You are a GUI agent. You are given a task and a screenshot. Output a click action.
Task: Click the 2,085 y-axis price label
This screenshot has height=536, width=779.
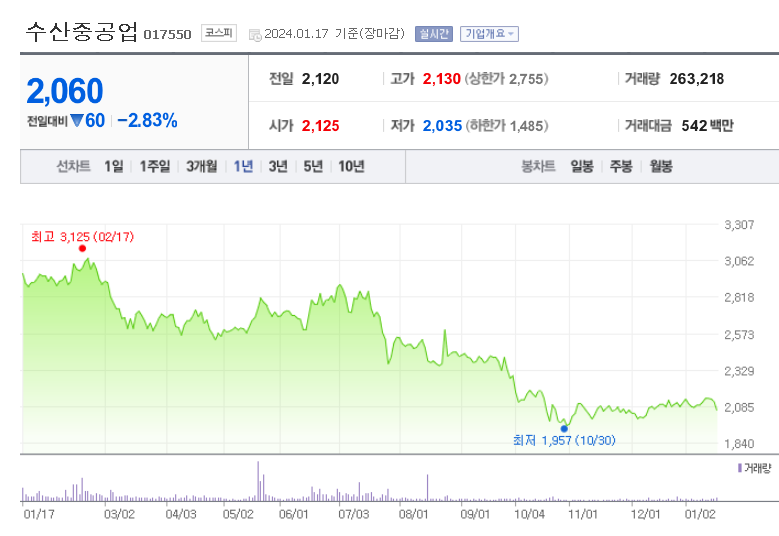pyautogui.click(x=739, y=407)
